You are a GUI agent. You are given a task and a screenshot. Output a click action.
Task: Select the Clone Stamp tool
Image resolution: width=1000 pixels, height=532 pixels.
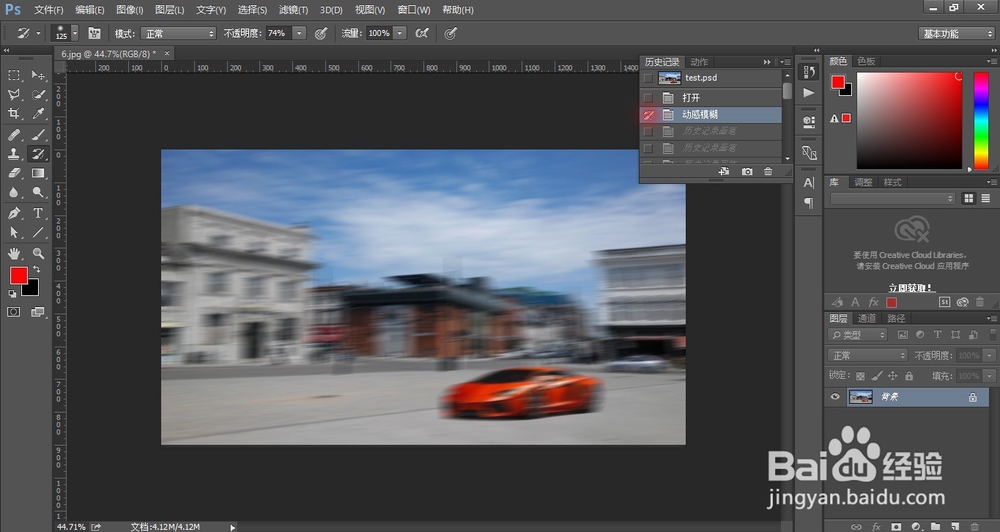coord(15,154)
